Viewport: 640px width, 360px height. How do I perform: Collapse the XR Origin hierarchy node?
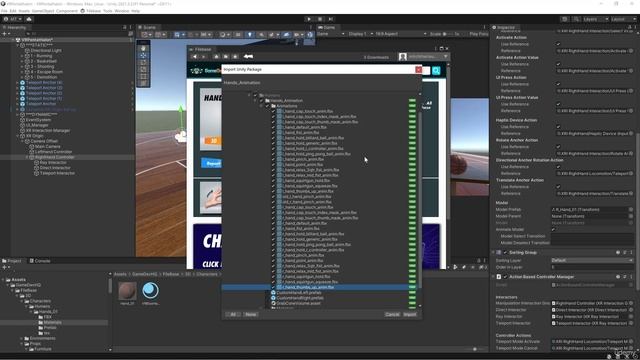point(18,136)
